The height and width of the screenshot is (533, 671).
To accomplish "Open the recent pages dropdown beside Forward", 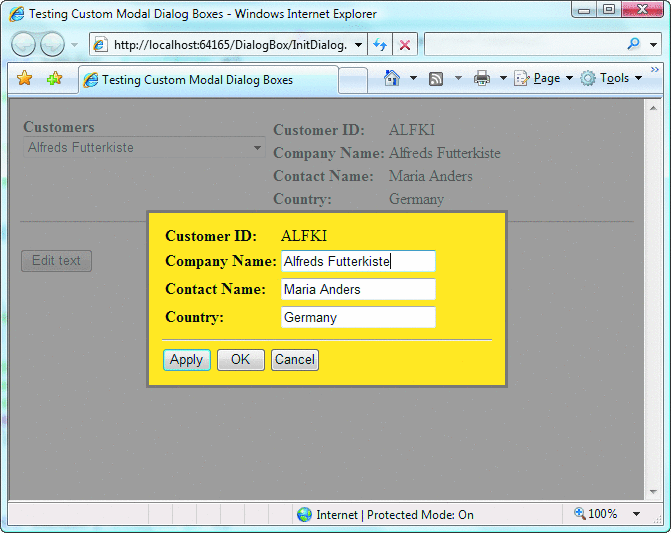I will tap(74, 44).
